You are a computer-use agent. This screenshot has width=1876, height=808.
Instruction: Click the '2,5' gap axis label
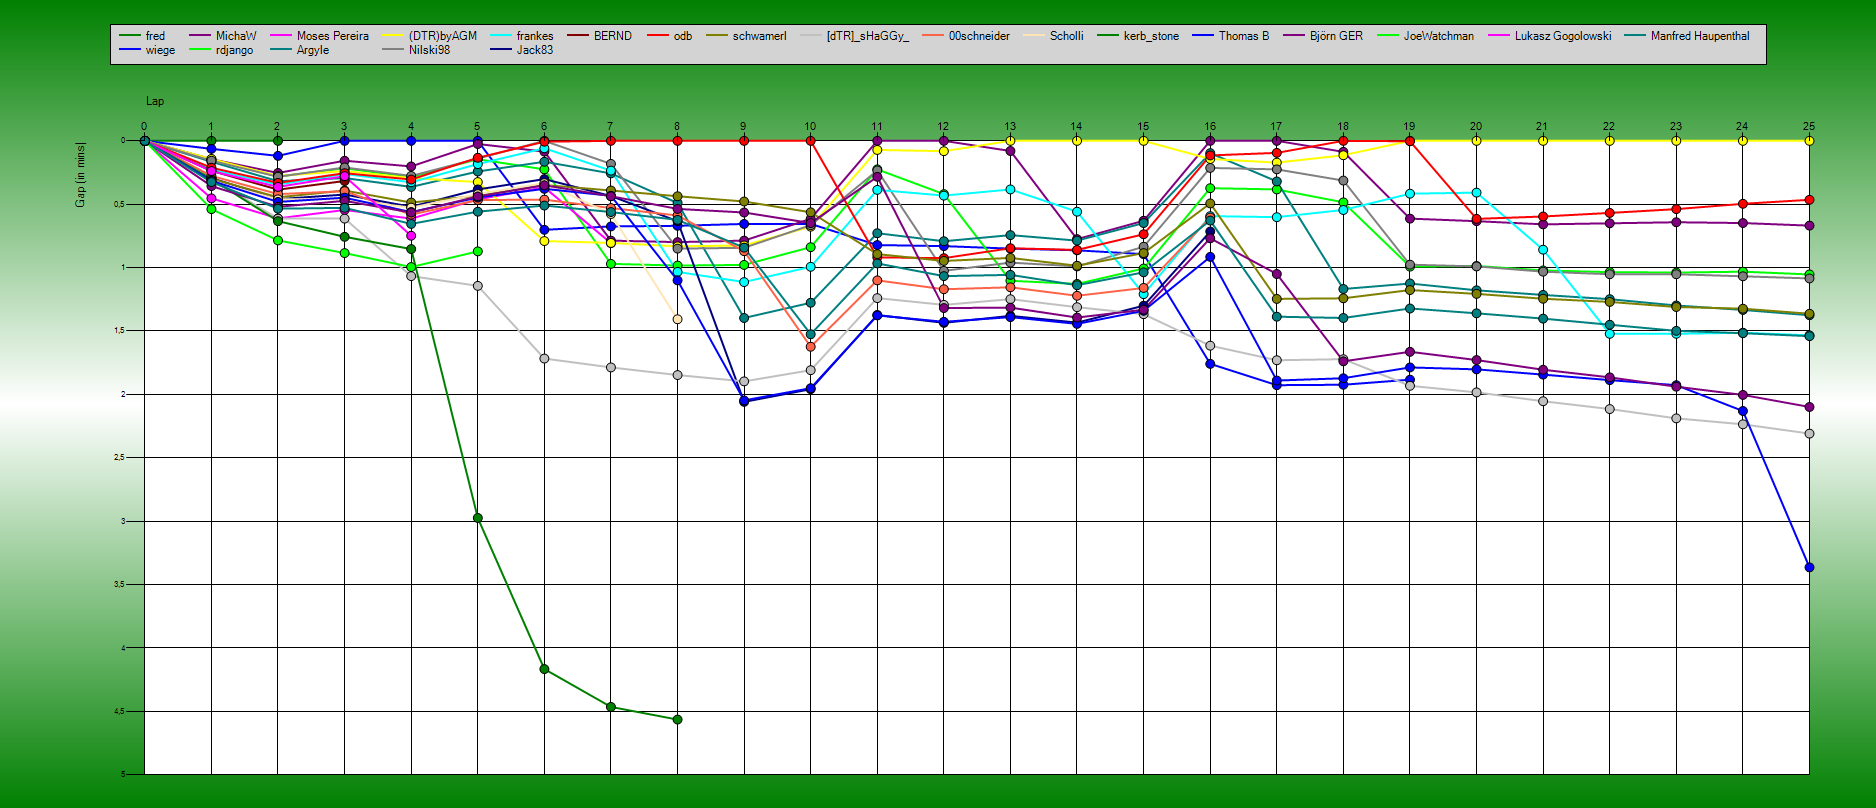coord(119,457)
